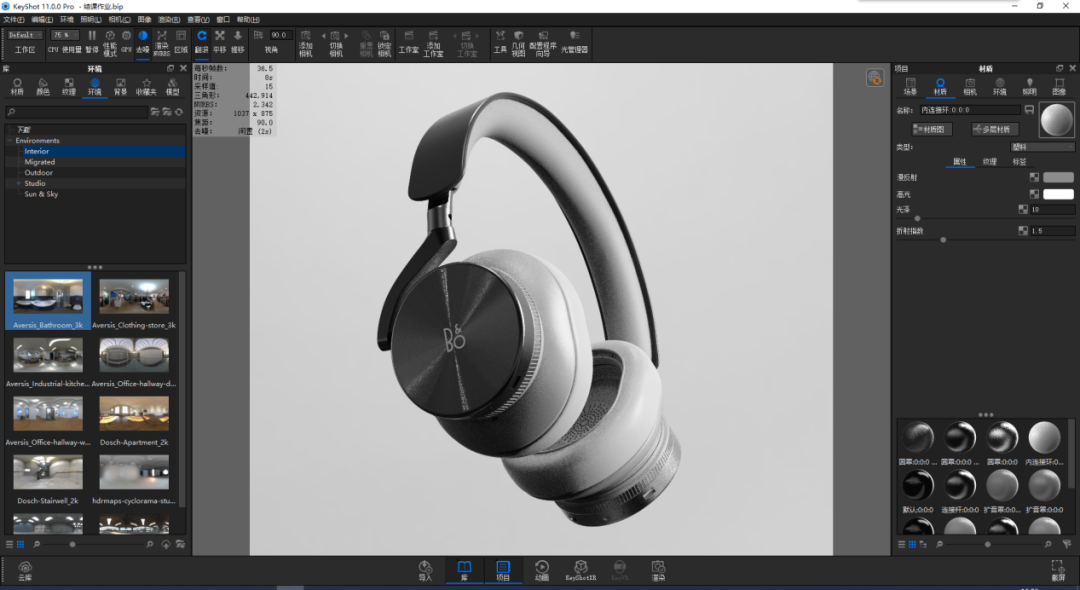This screenshot has height=590, width=1080.
Task: Toggle 去噪 (denoise) in the toolbar
Action: click(142, 40)
